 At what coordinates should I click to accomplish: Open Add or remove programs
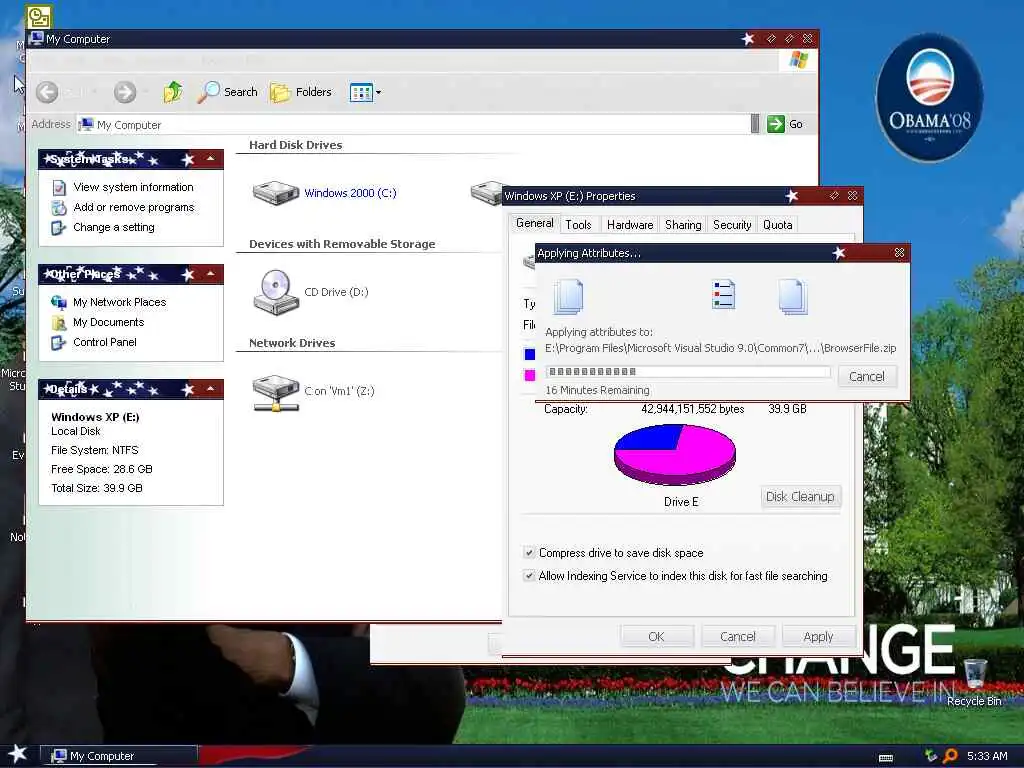(133, 207)
